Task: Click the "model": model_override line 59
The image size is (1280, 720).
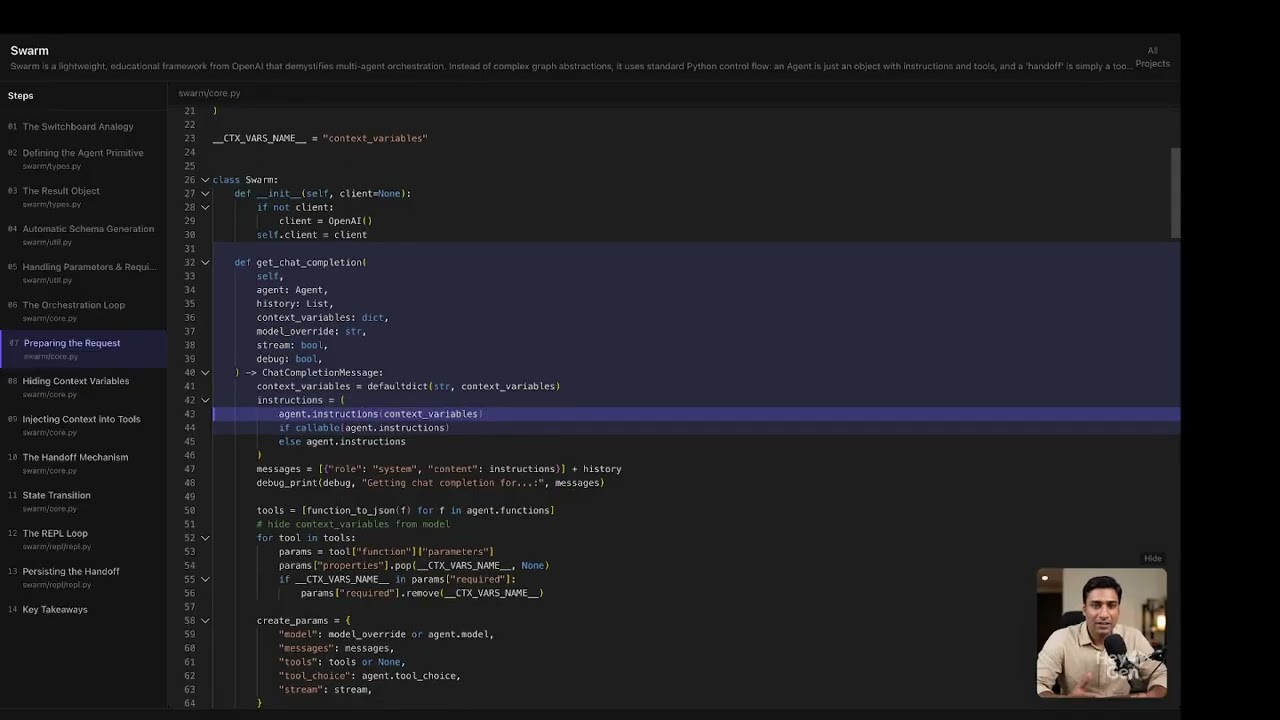Action: coord(386,635)
